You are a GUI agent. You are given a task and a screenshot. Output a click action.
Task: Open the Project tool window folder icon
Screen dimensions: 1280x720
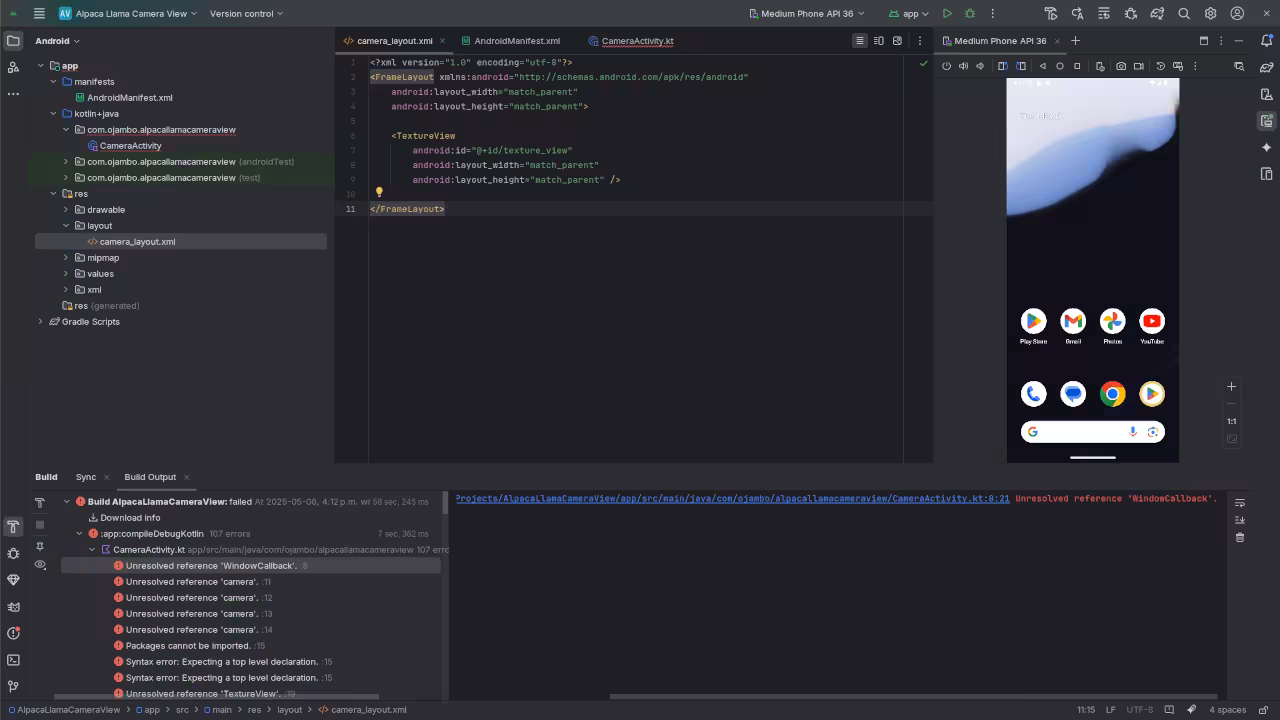(x=13, y=41)
